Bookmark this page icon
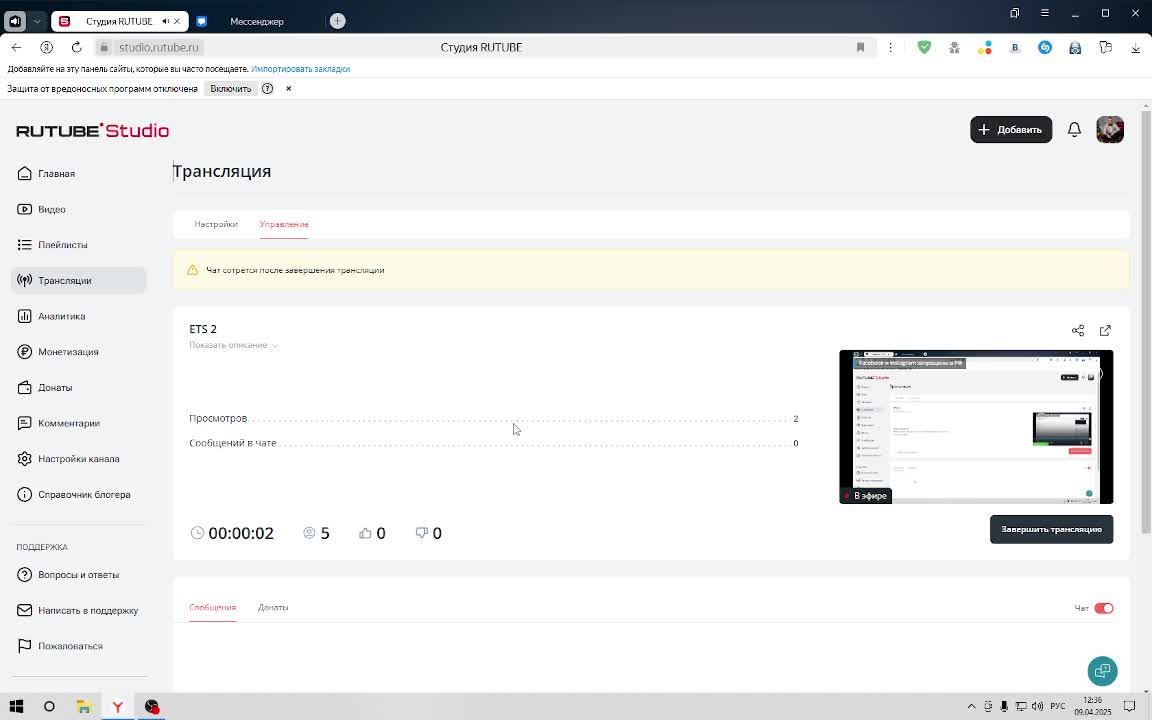This screenshot has height=720, width=1152. click(x=860, y=47)
